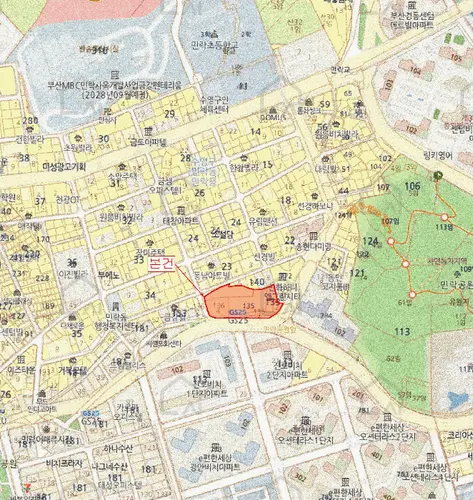Click the house icon above 선경하모니
The height and width of the screenshot is (500, 473).
tap(314, 196)
